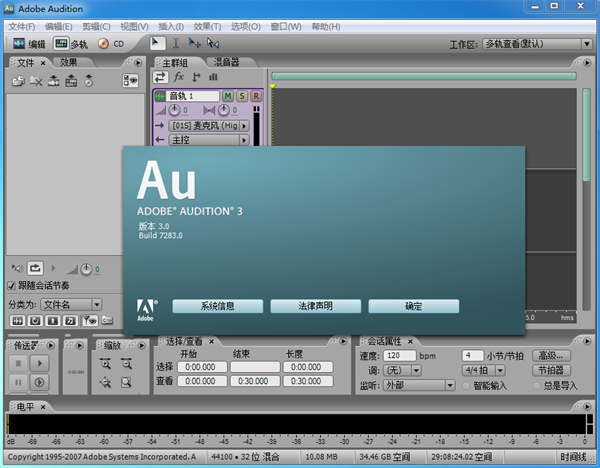Click the Stop button in Transport
This screenshot has height=468, width=600.
coord(18,363)
